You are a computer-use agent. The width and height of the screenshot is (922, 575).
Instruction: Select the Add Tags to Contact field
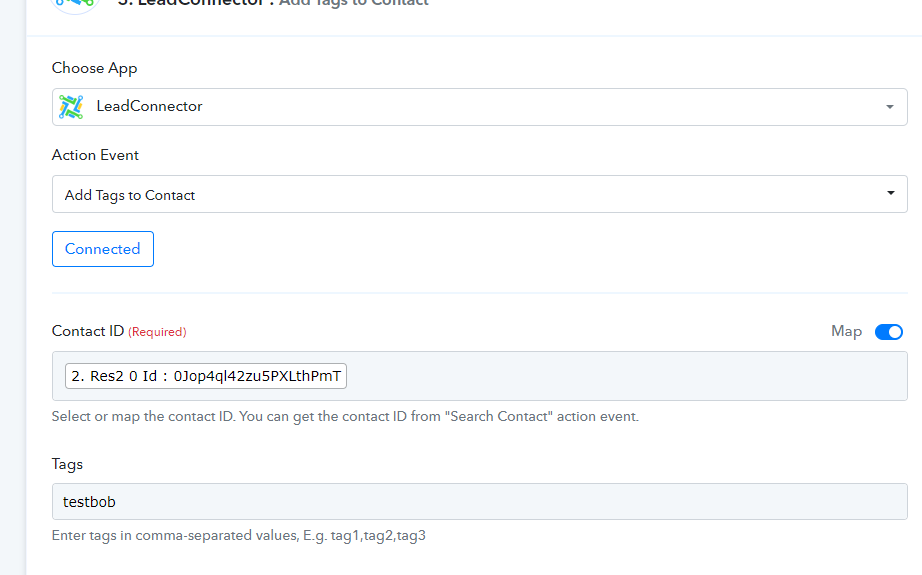pyautogui.click(x=480, y=194)
